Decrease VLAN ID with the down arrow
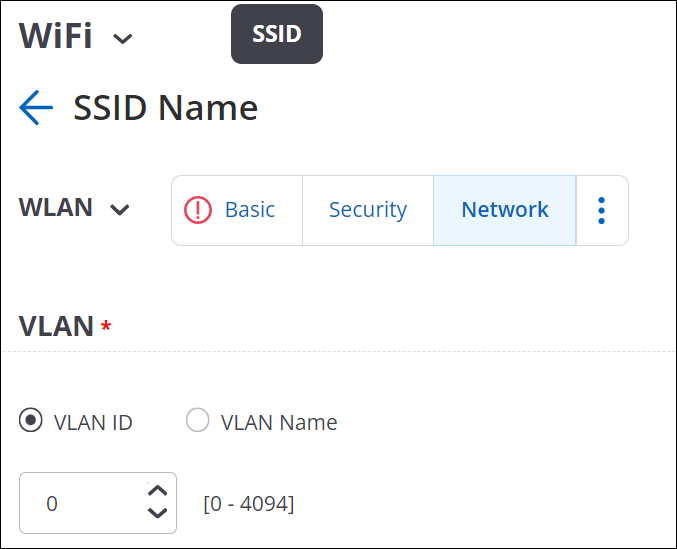677x549 pixels. click(158, 513)
